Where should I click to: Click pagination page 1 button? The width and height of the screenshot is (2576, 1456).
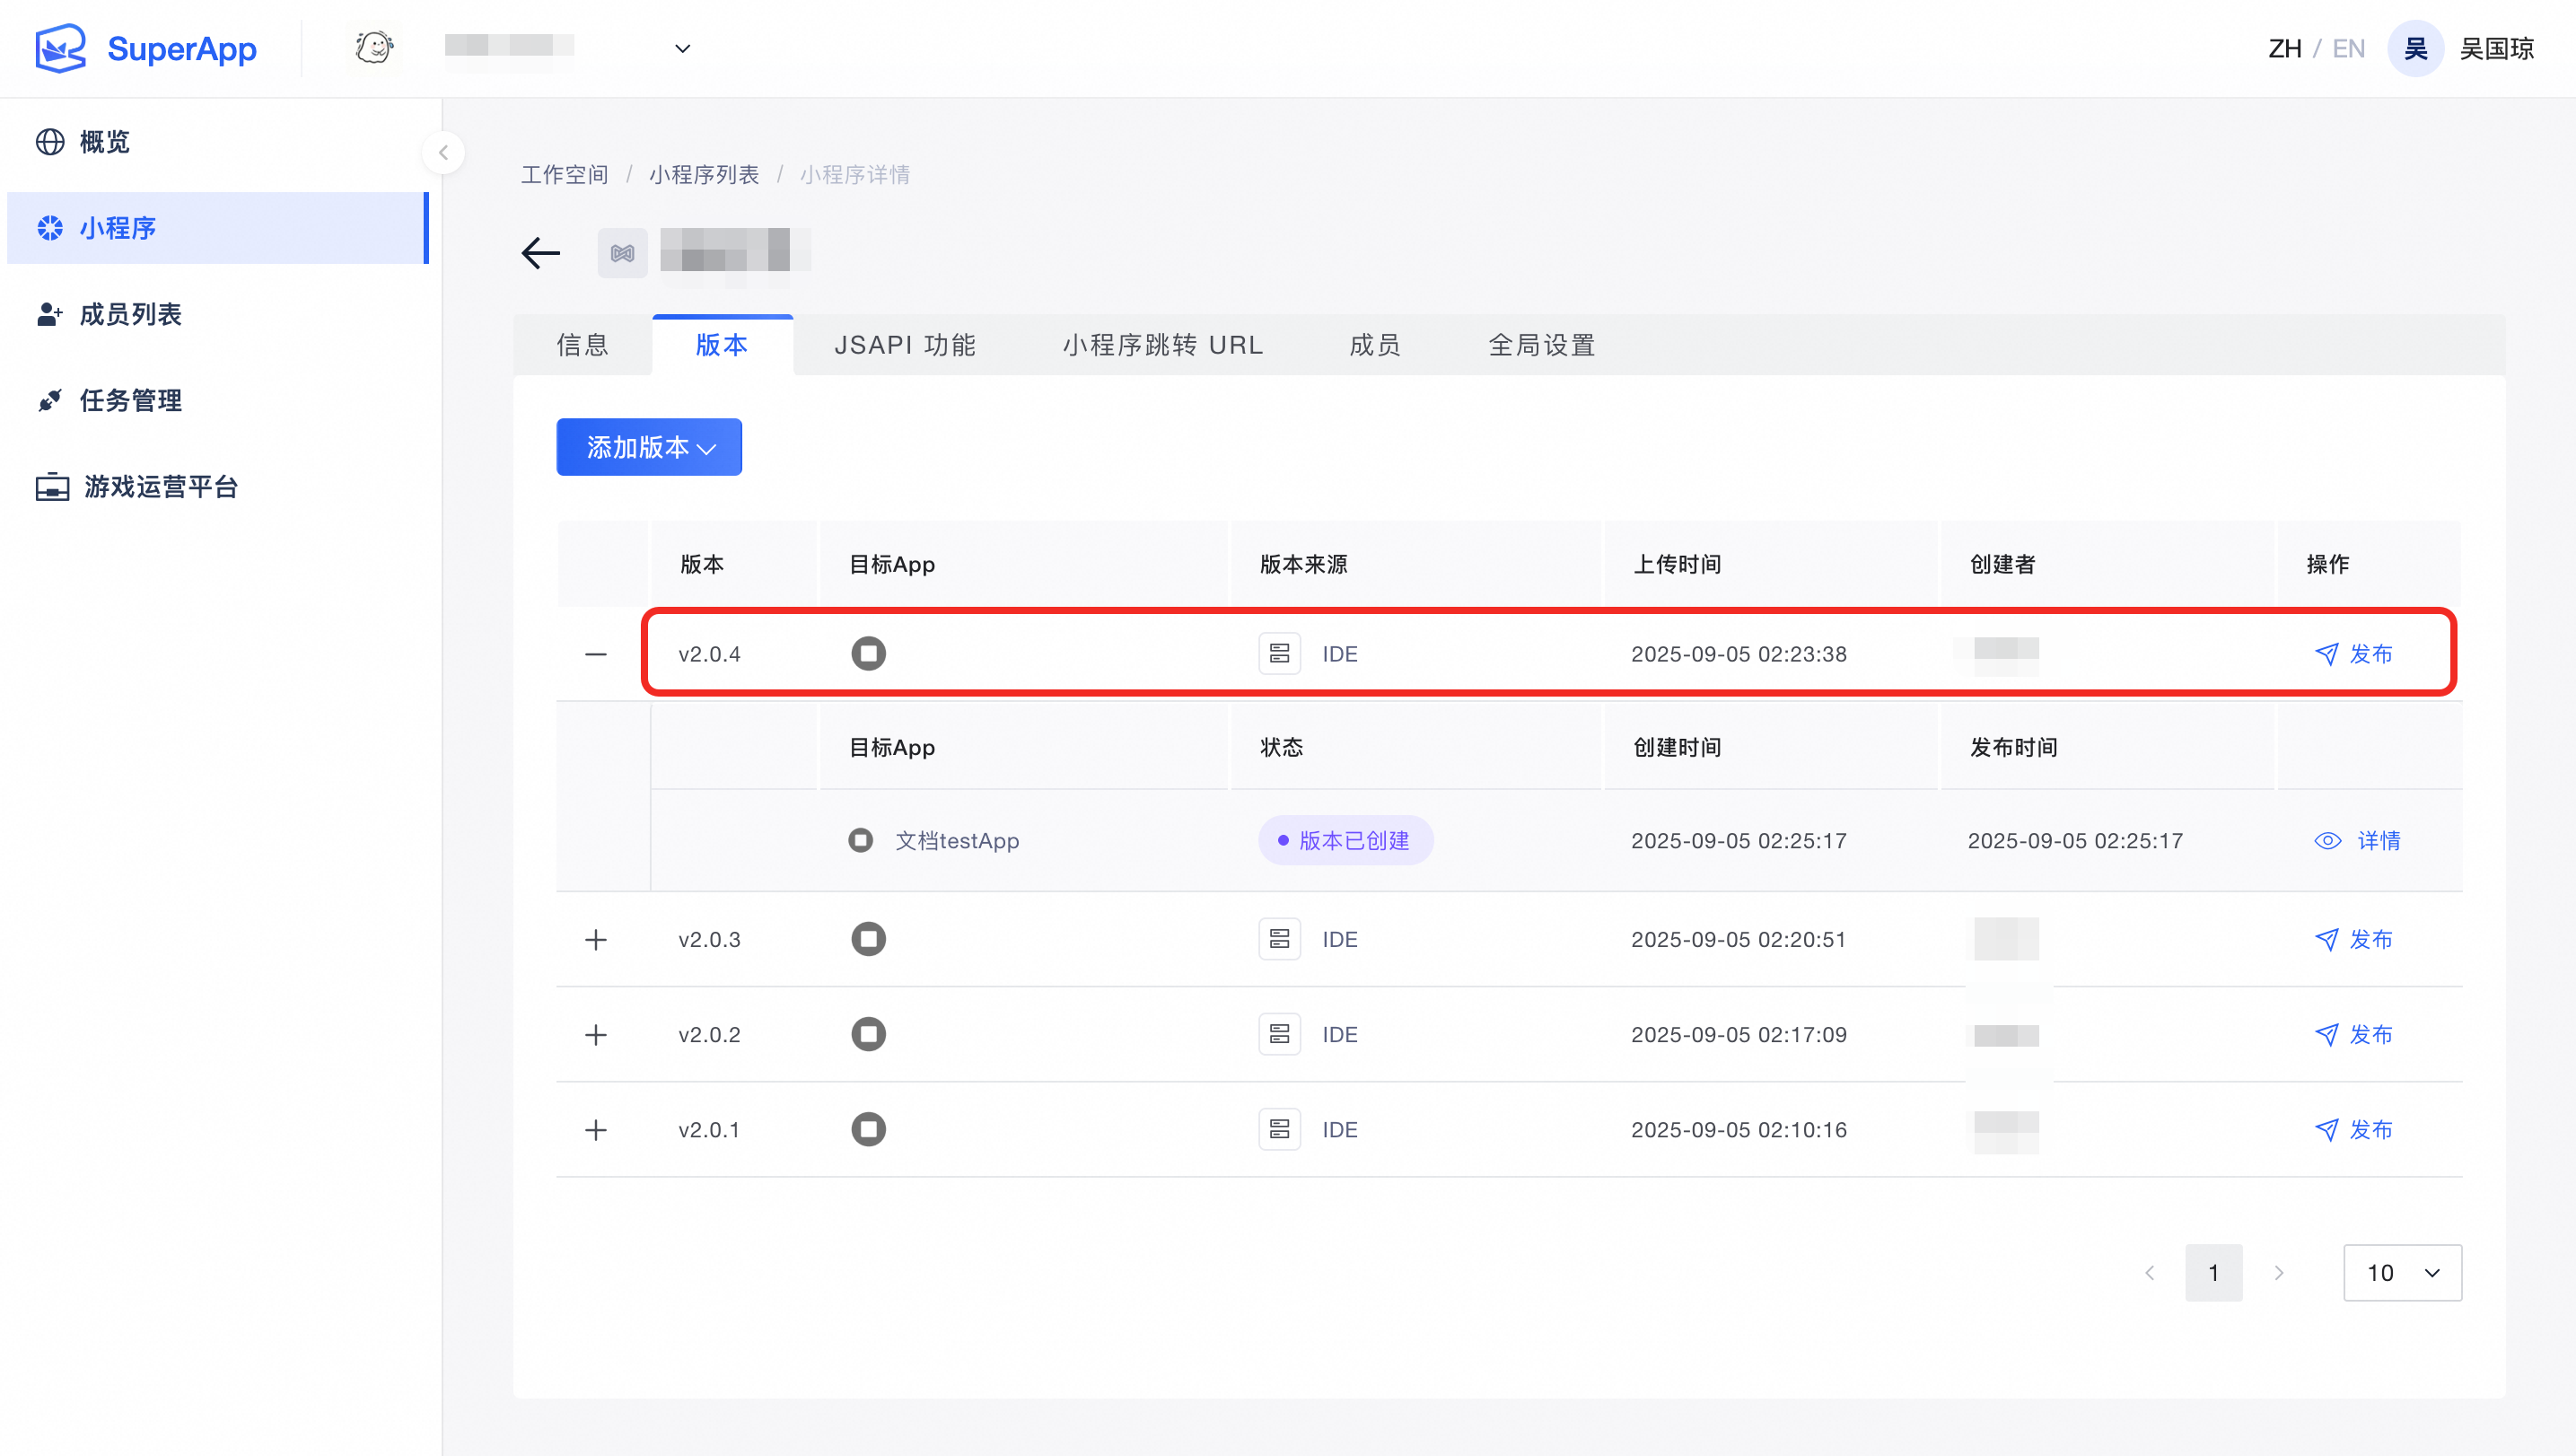point(2213,1272)
